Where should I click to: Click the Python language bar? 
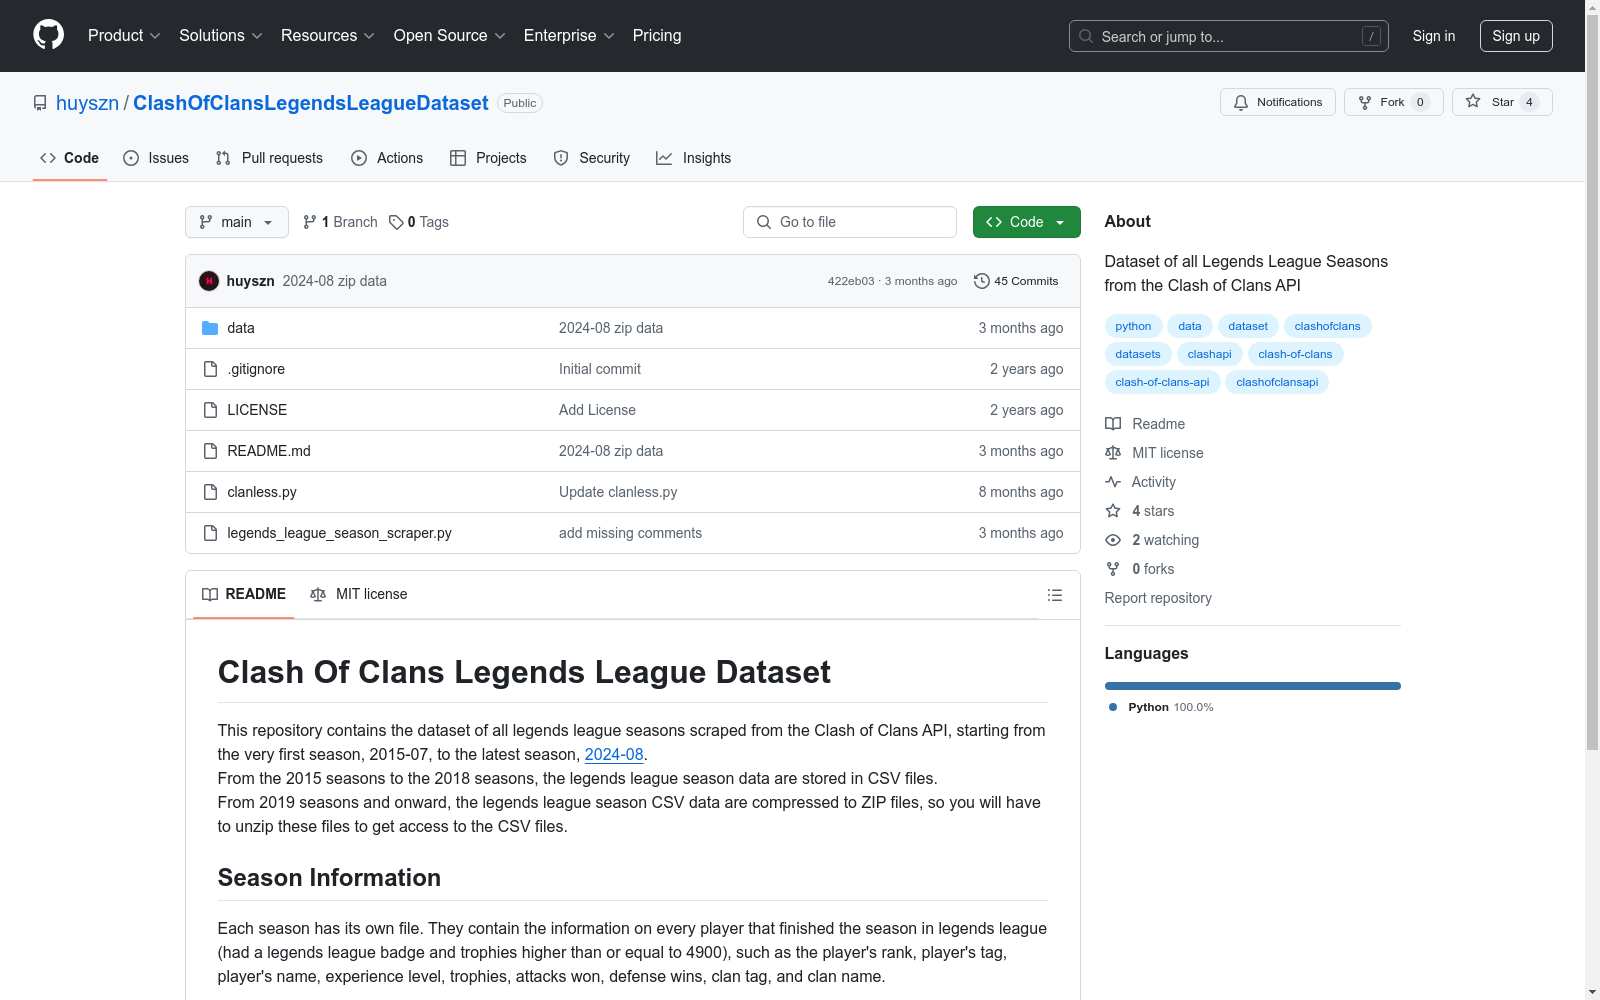[x=1253, y=686]
